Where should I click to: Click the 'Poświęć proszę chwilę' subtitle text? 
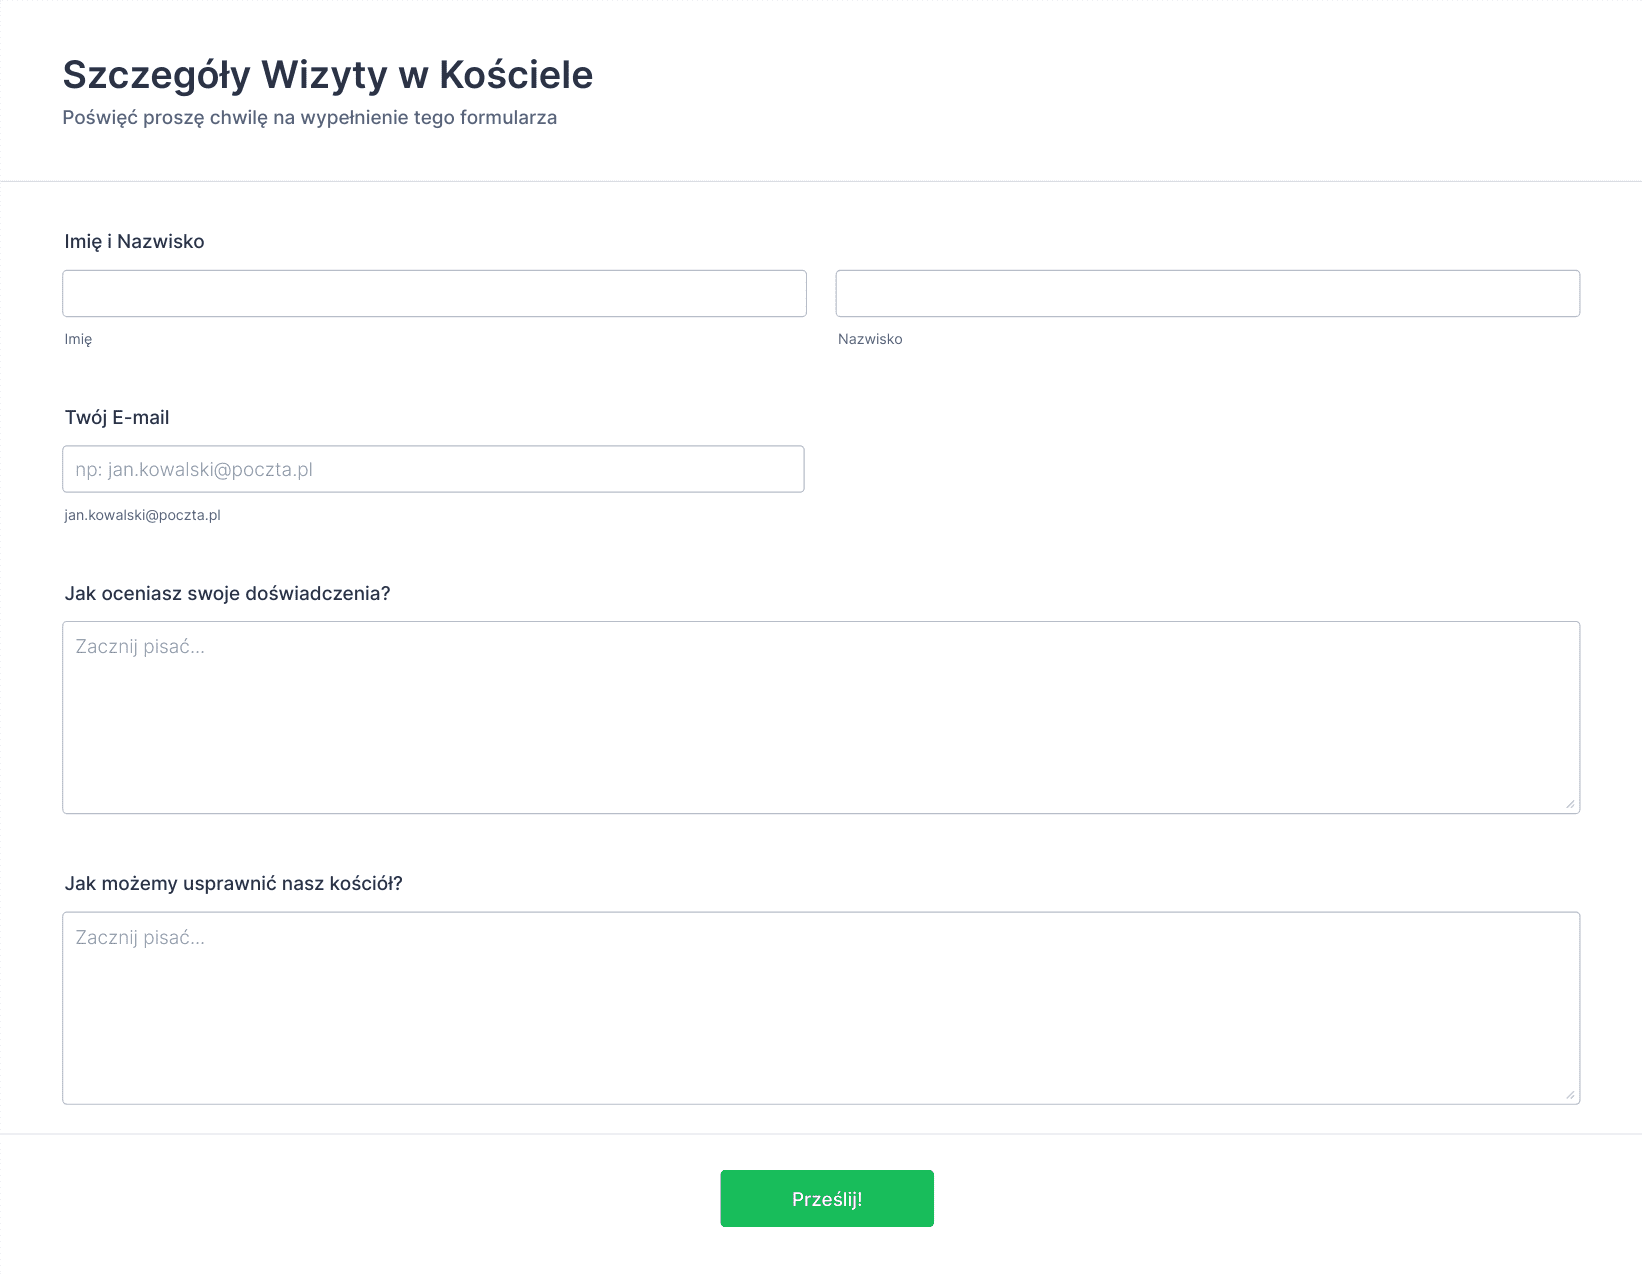(x=310, y=117)
